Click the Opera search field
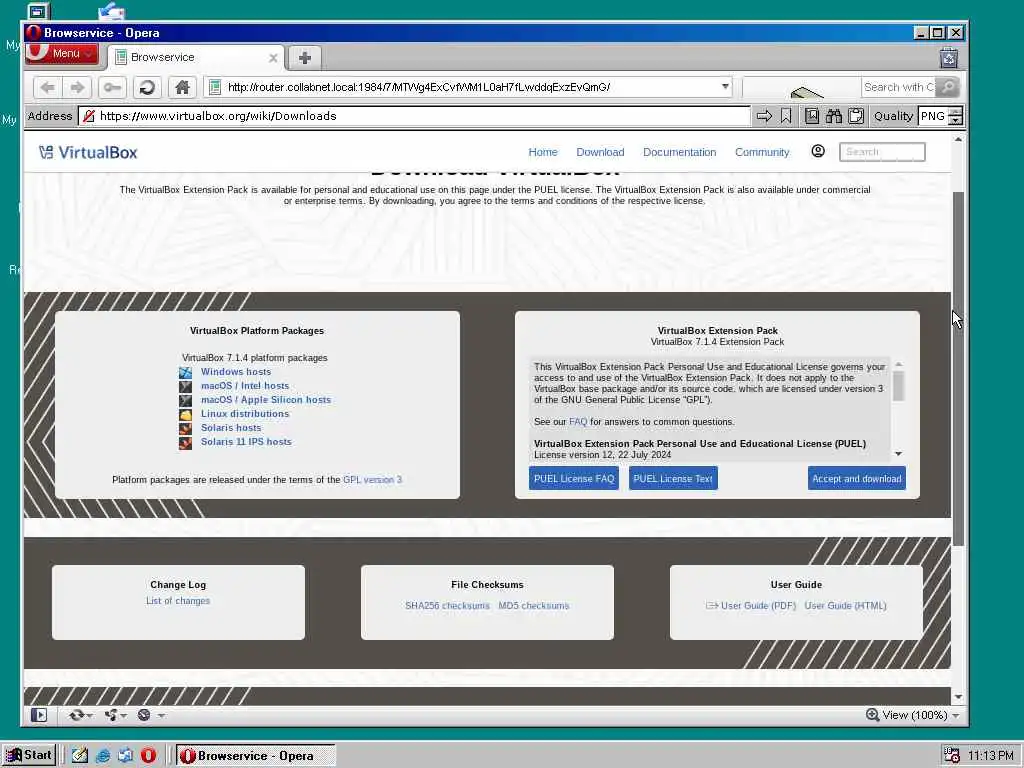The width and height of the screenshot is (1024, 768). [897, 87]
